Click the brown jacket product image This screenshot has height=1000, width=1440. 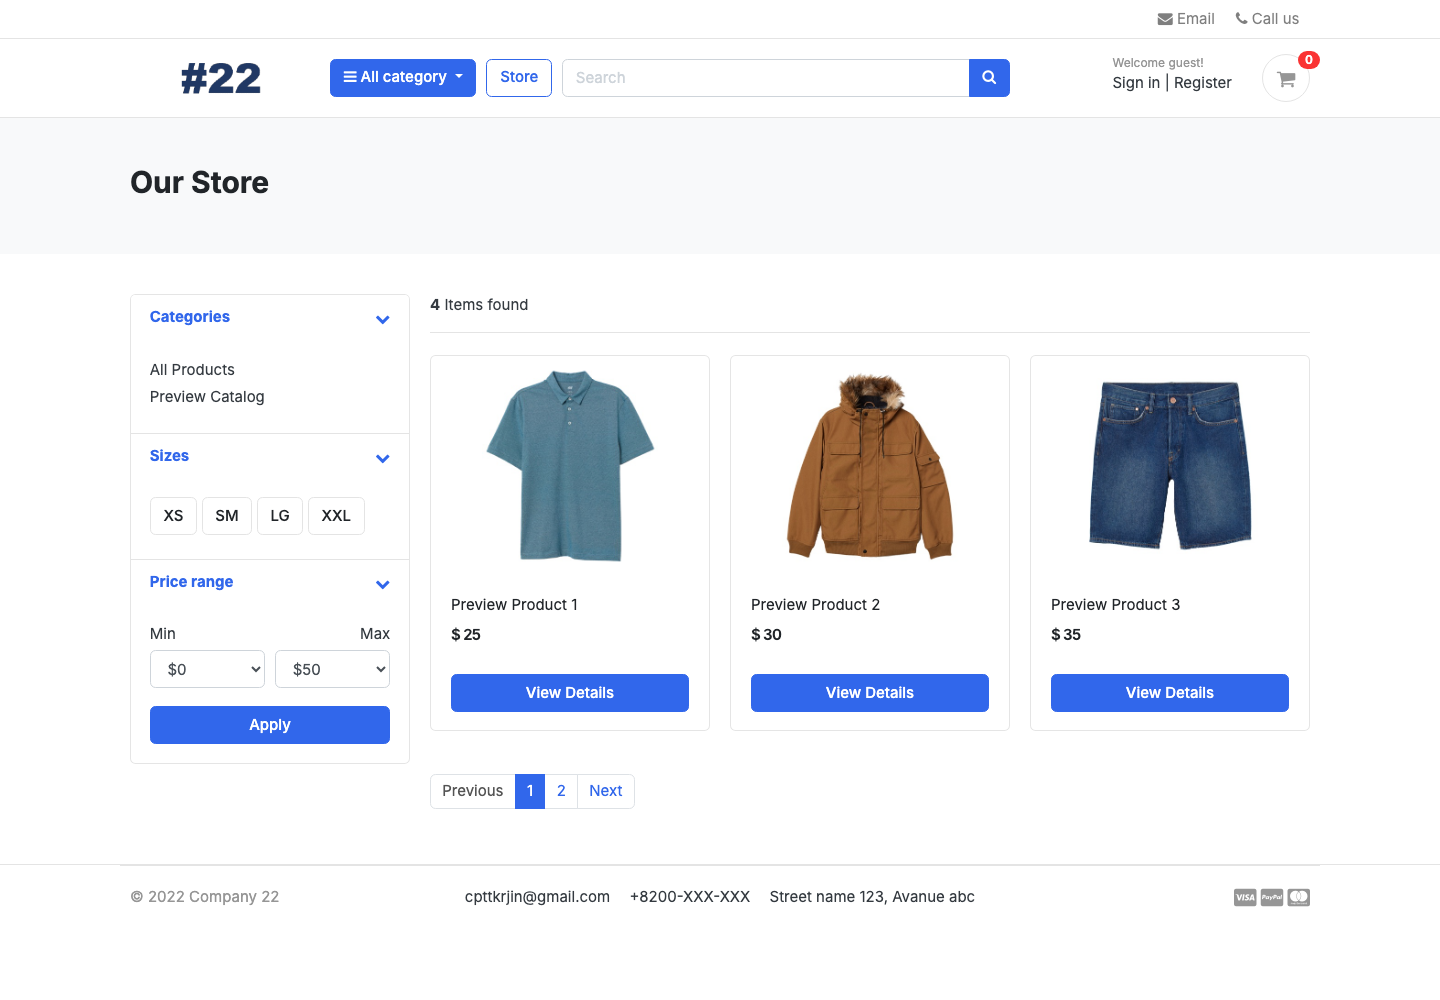[x=870, y=466]
